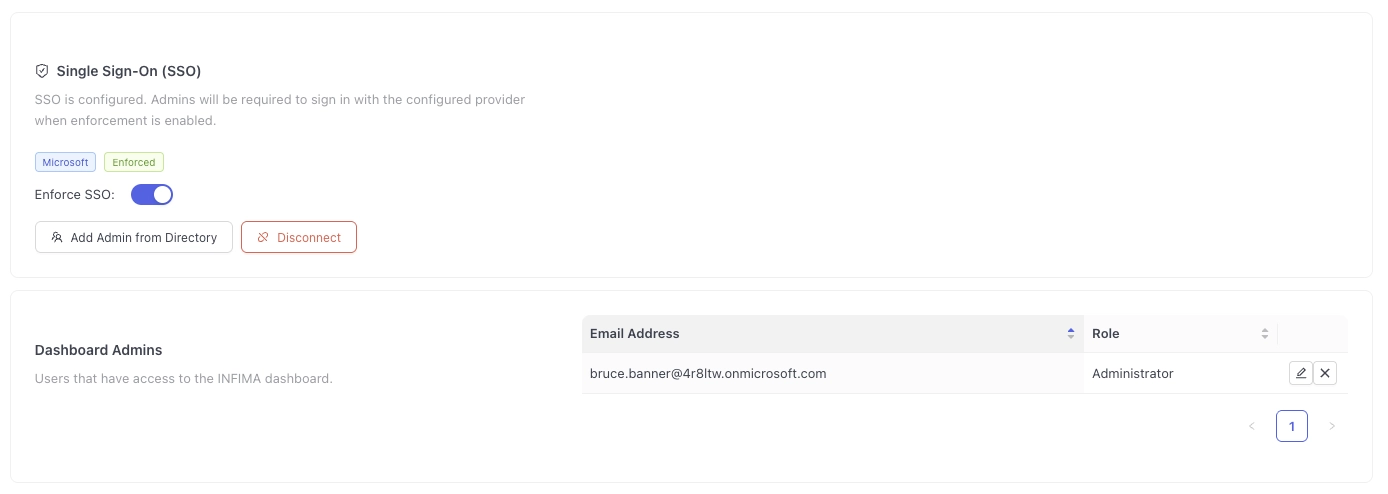Edit the bruce.banner admin entry
The image size is (1388, 494).
point(1300,373)
